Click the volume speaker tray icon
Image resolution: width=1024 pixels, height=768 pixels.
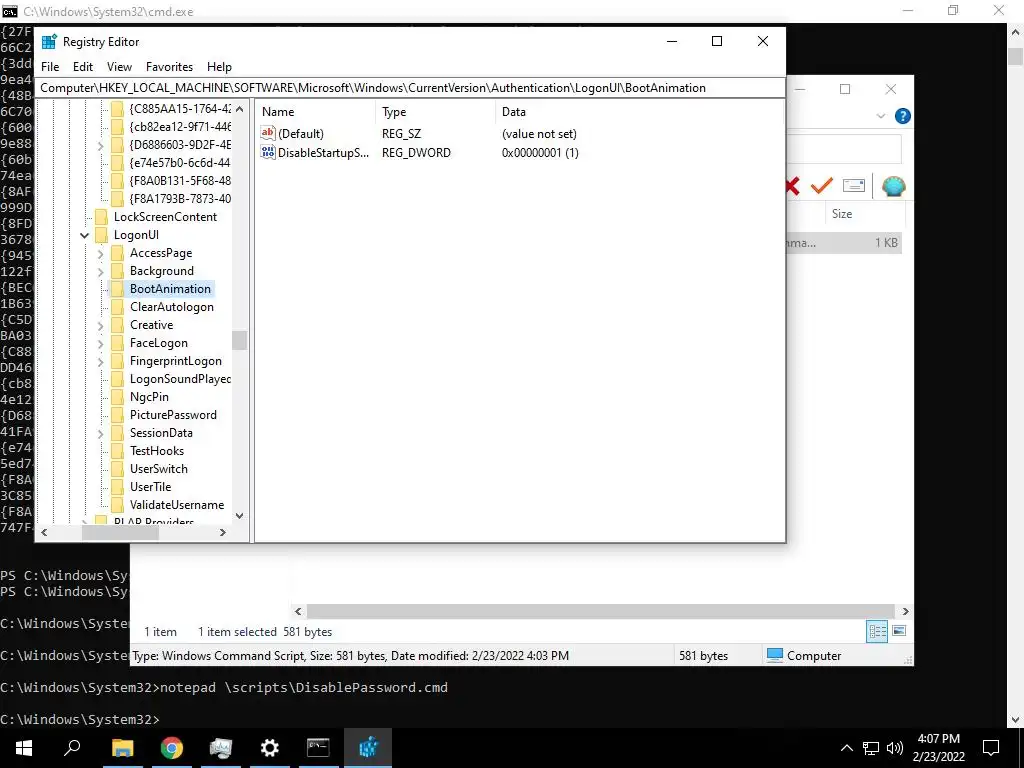895,748
